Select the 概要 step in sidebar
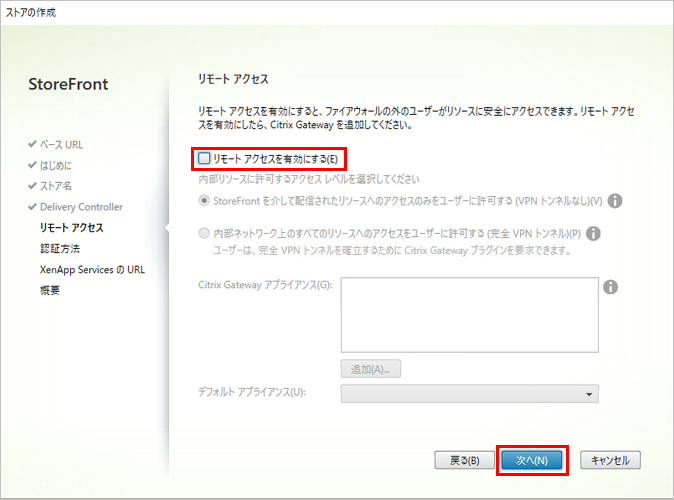The image size is (674, 500). pos(50,291)
